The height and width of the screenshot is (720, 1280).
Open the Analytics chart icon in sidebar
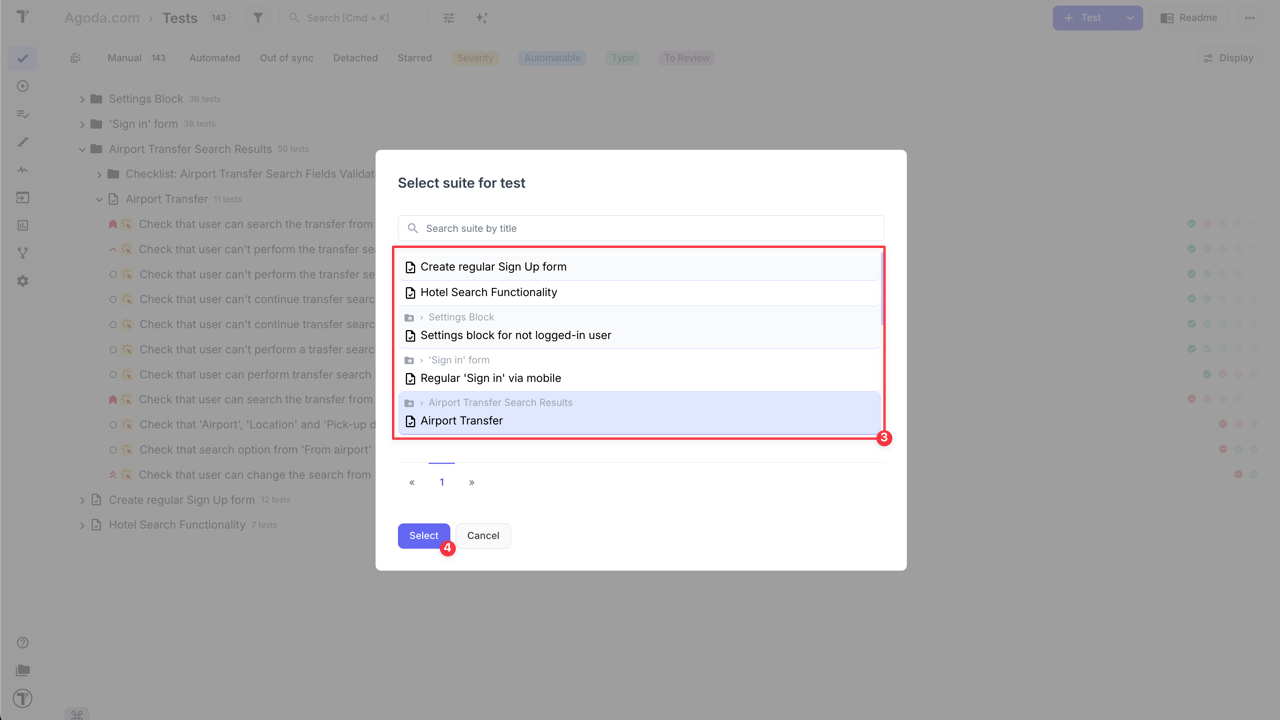[22, 225]
